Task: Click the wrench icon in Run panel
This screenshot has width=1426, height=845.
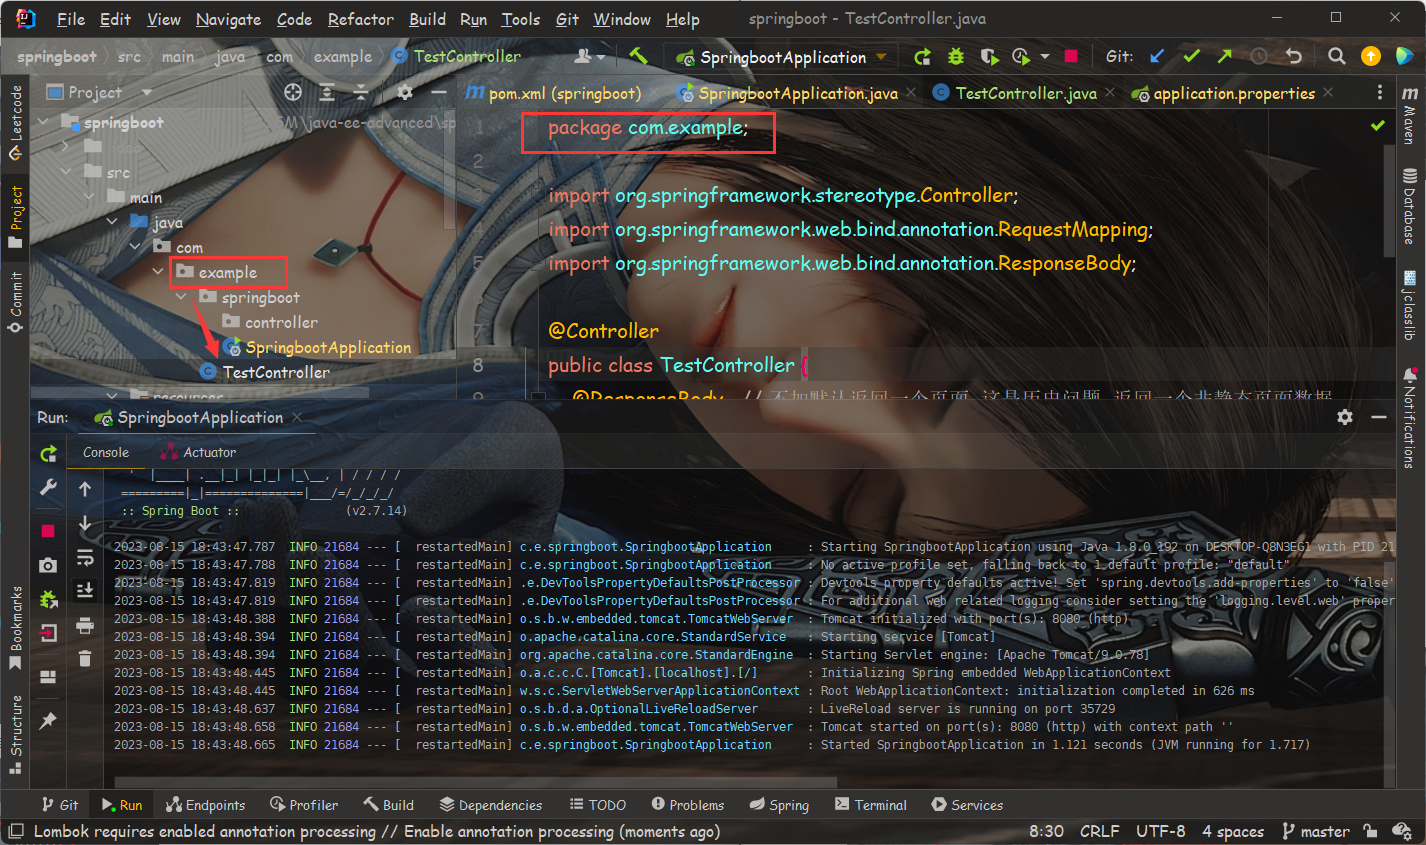Action: (x=48, y=488)
